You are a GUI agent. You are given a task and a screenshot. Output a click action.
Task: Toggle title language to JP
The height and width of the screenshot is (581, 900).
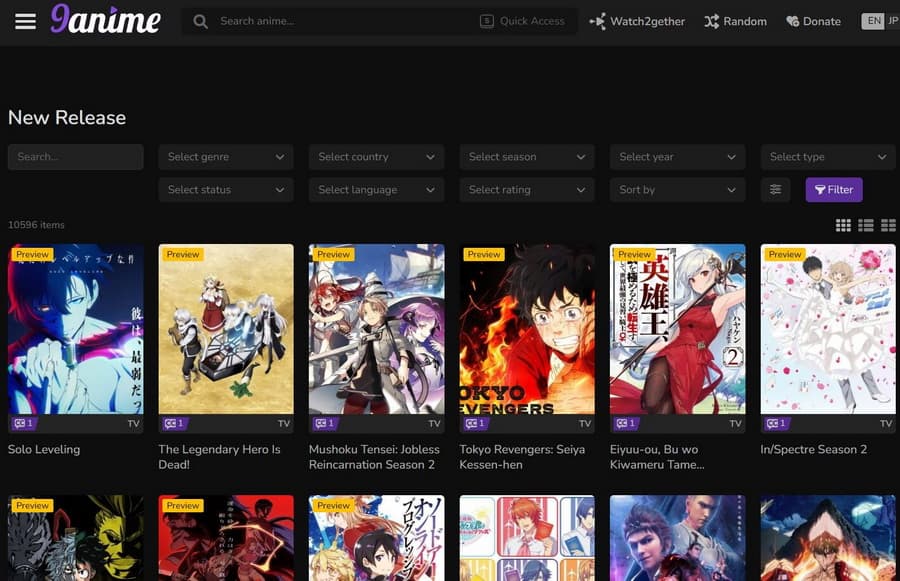892,21
